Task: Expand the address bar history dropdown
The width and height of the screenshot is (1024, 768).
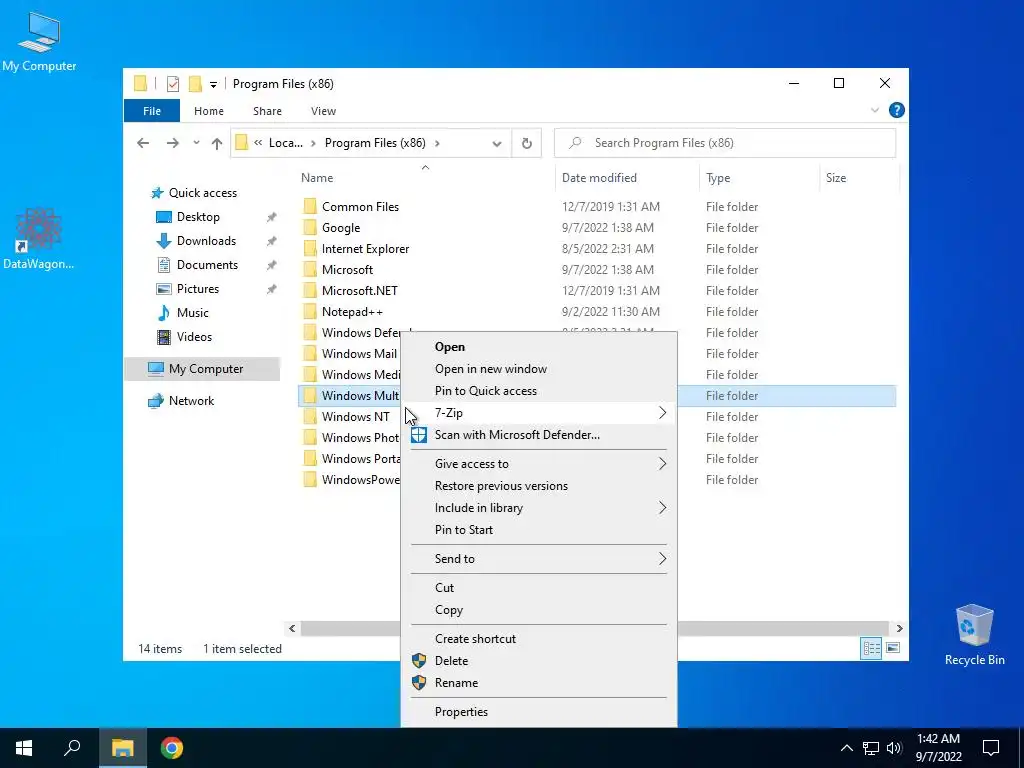Action: pyautogui.click(x=497, y=144)
